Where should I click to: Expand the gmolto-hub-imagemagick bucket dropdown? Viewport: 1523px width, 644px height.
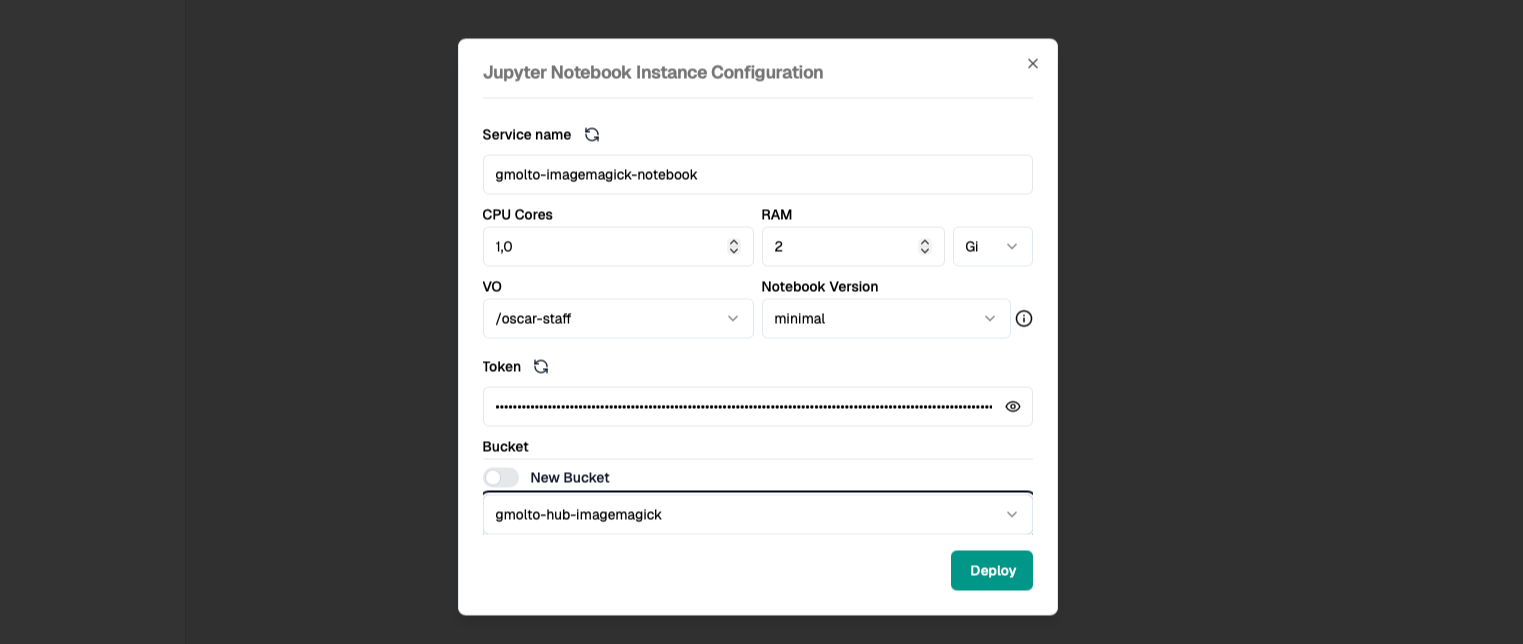(757, 515)
